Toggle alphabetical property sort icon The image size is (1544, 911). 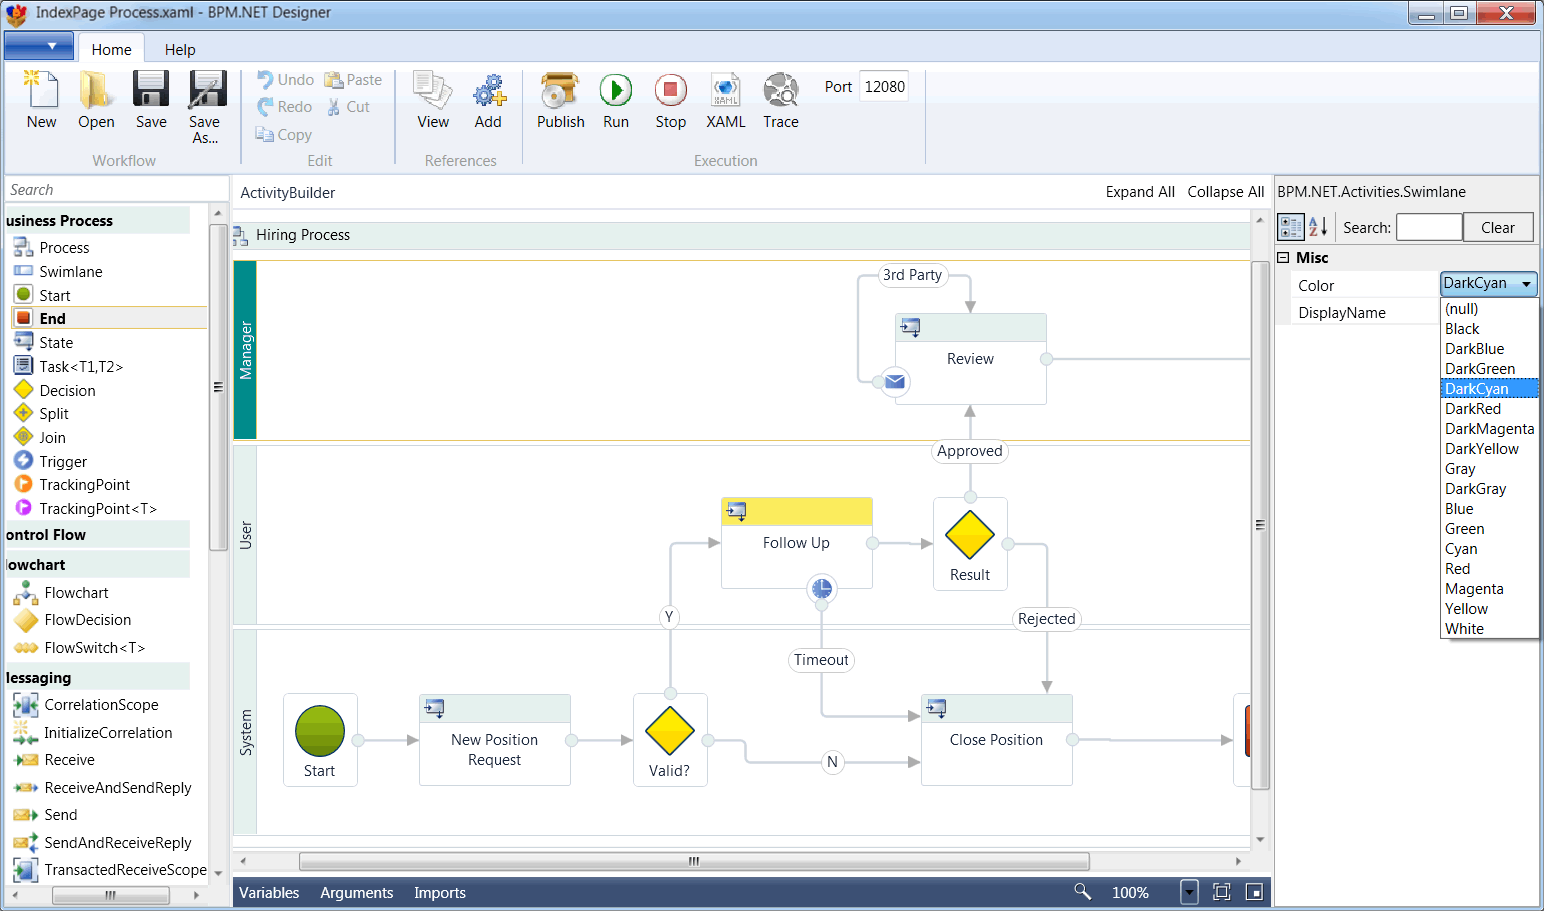coord(1318,227)
